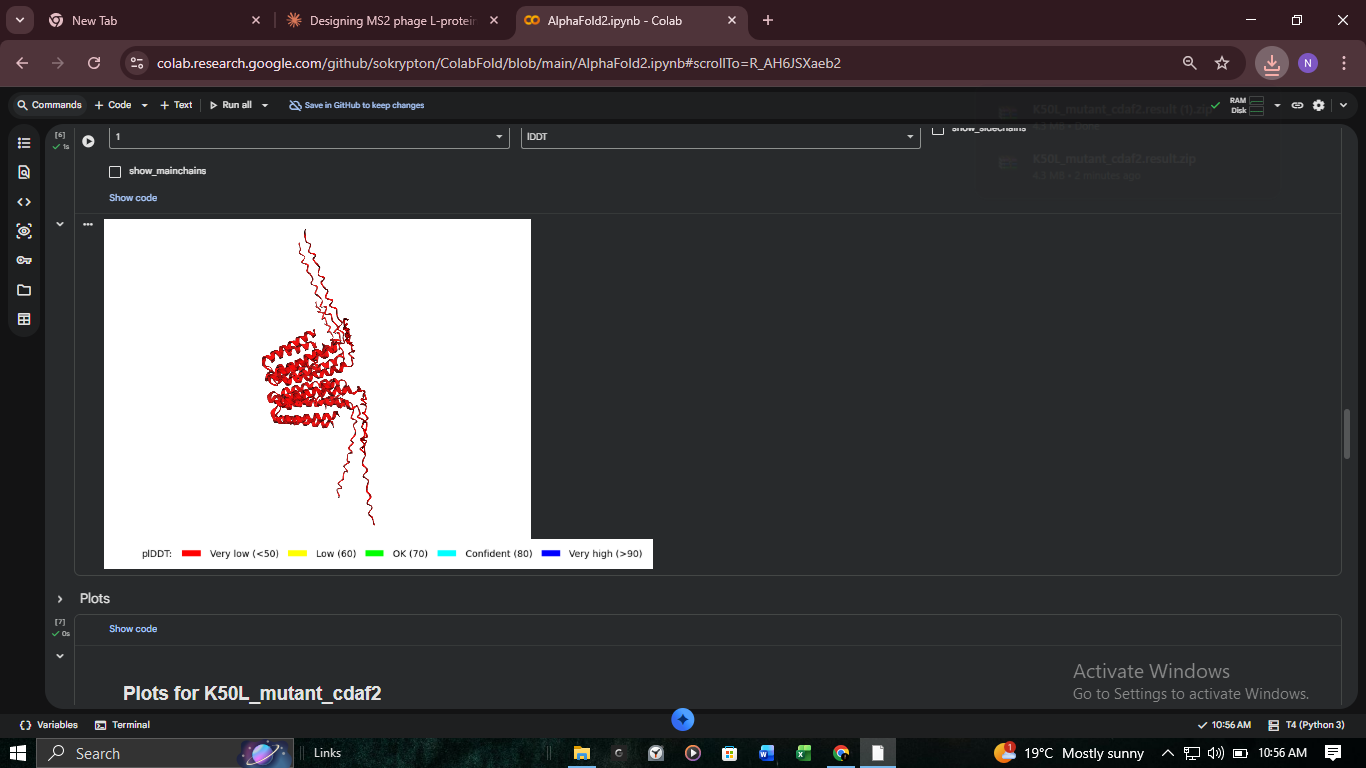Image resolution: width=1366 pixels, height=768 pixels.
Task: View site information icon in address bar
Action: click(x=138, y=63)
